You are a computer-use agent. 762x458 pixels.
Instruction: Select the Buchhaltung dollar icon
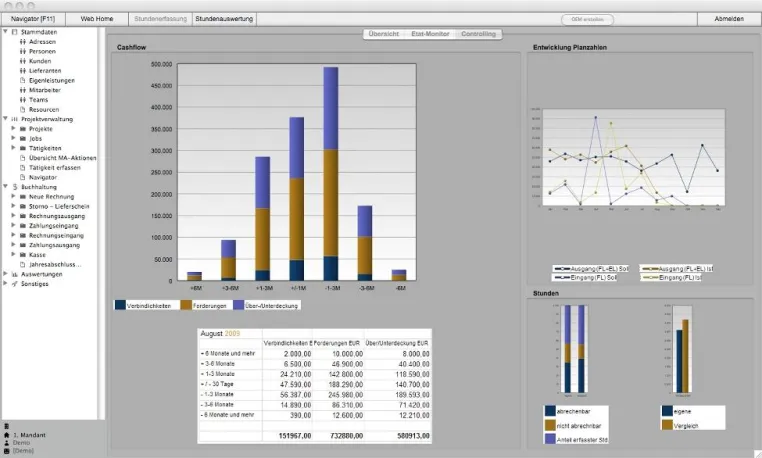point(15,187)
